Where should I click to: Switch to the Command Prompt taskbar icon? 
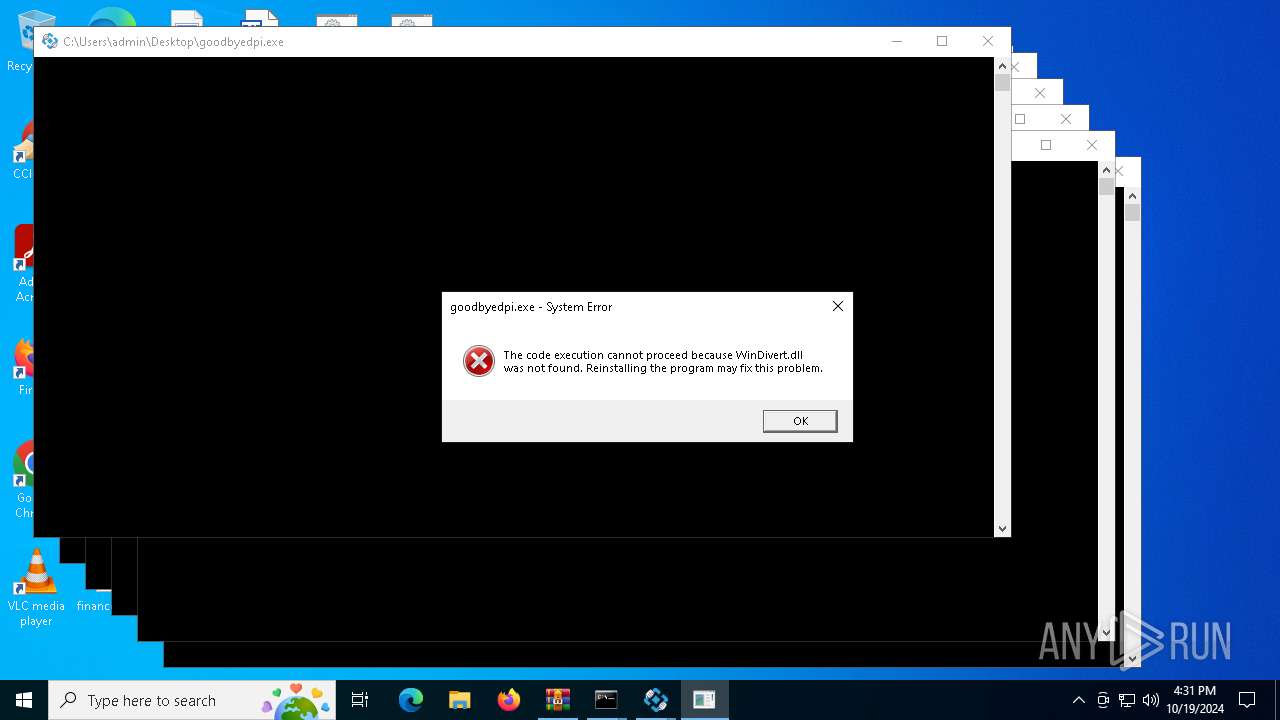click(606, 700)
